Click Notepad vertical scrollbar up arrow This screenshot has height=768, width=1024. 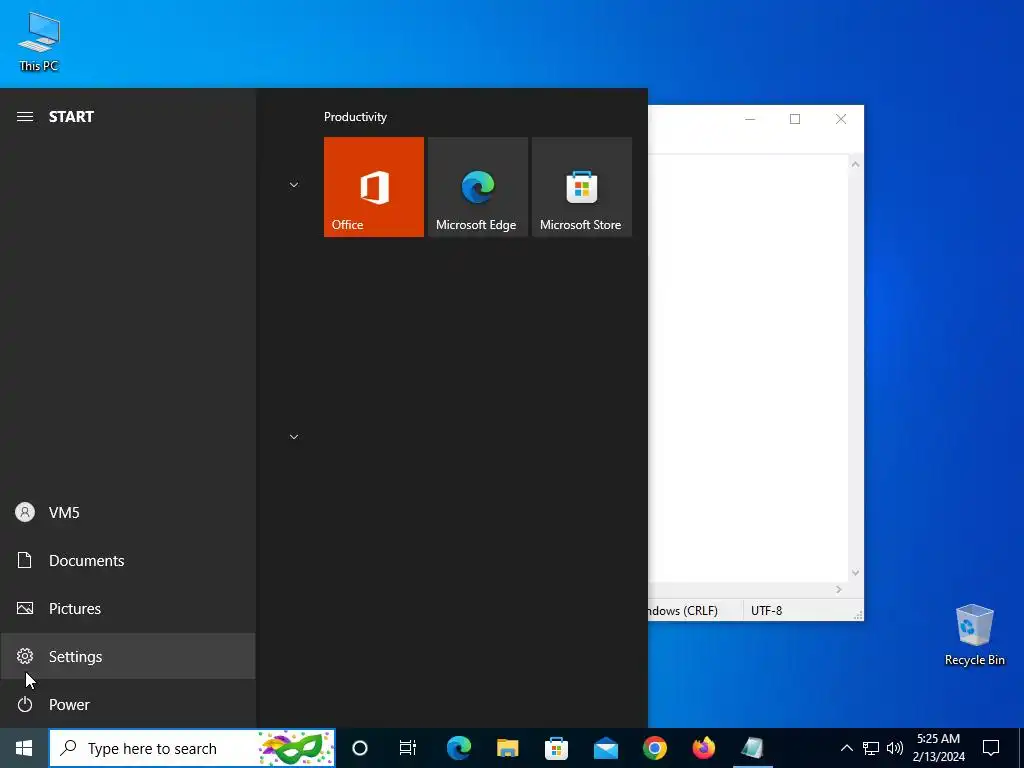pyautogui.click(x=856, y=164)
